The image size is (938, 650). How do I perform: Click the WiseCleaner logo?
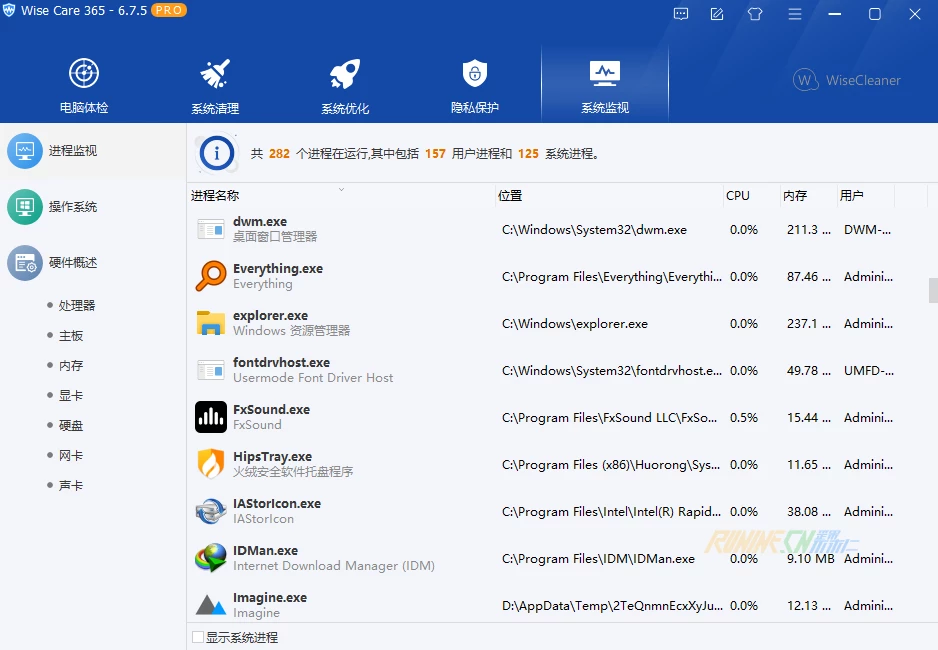pyautogui.click(x=847, y=80)
